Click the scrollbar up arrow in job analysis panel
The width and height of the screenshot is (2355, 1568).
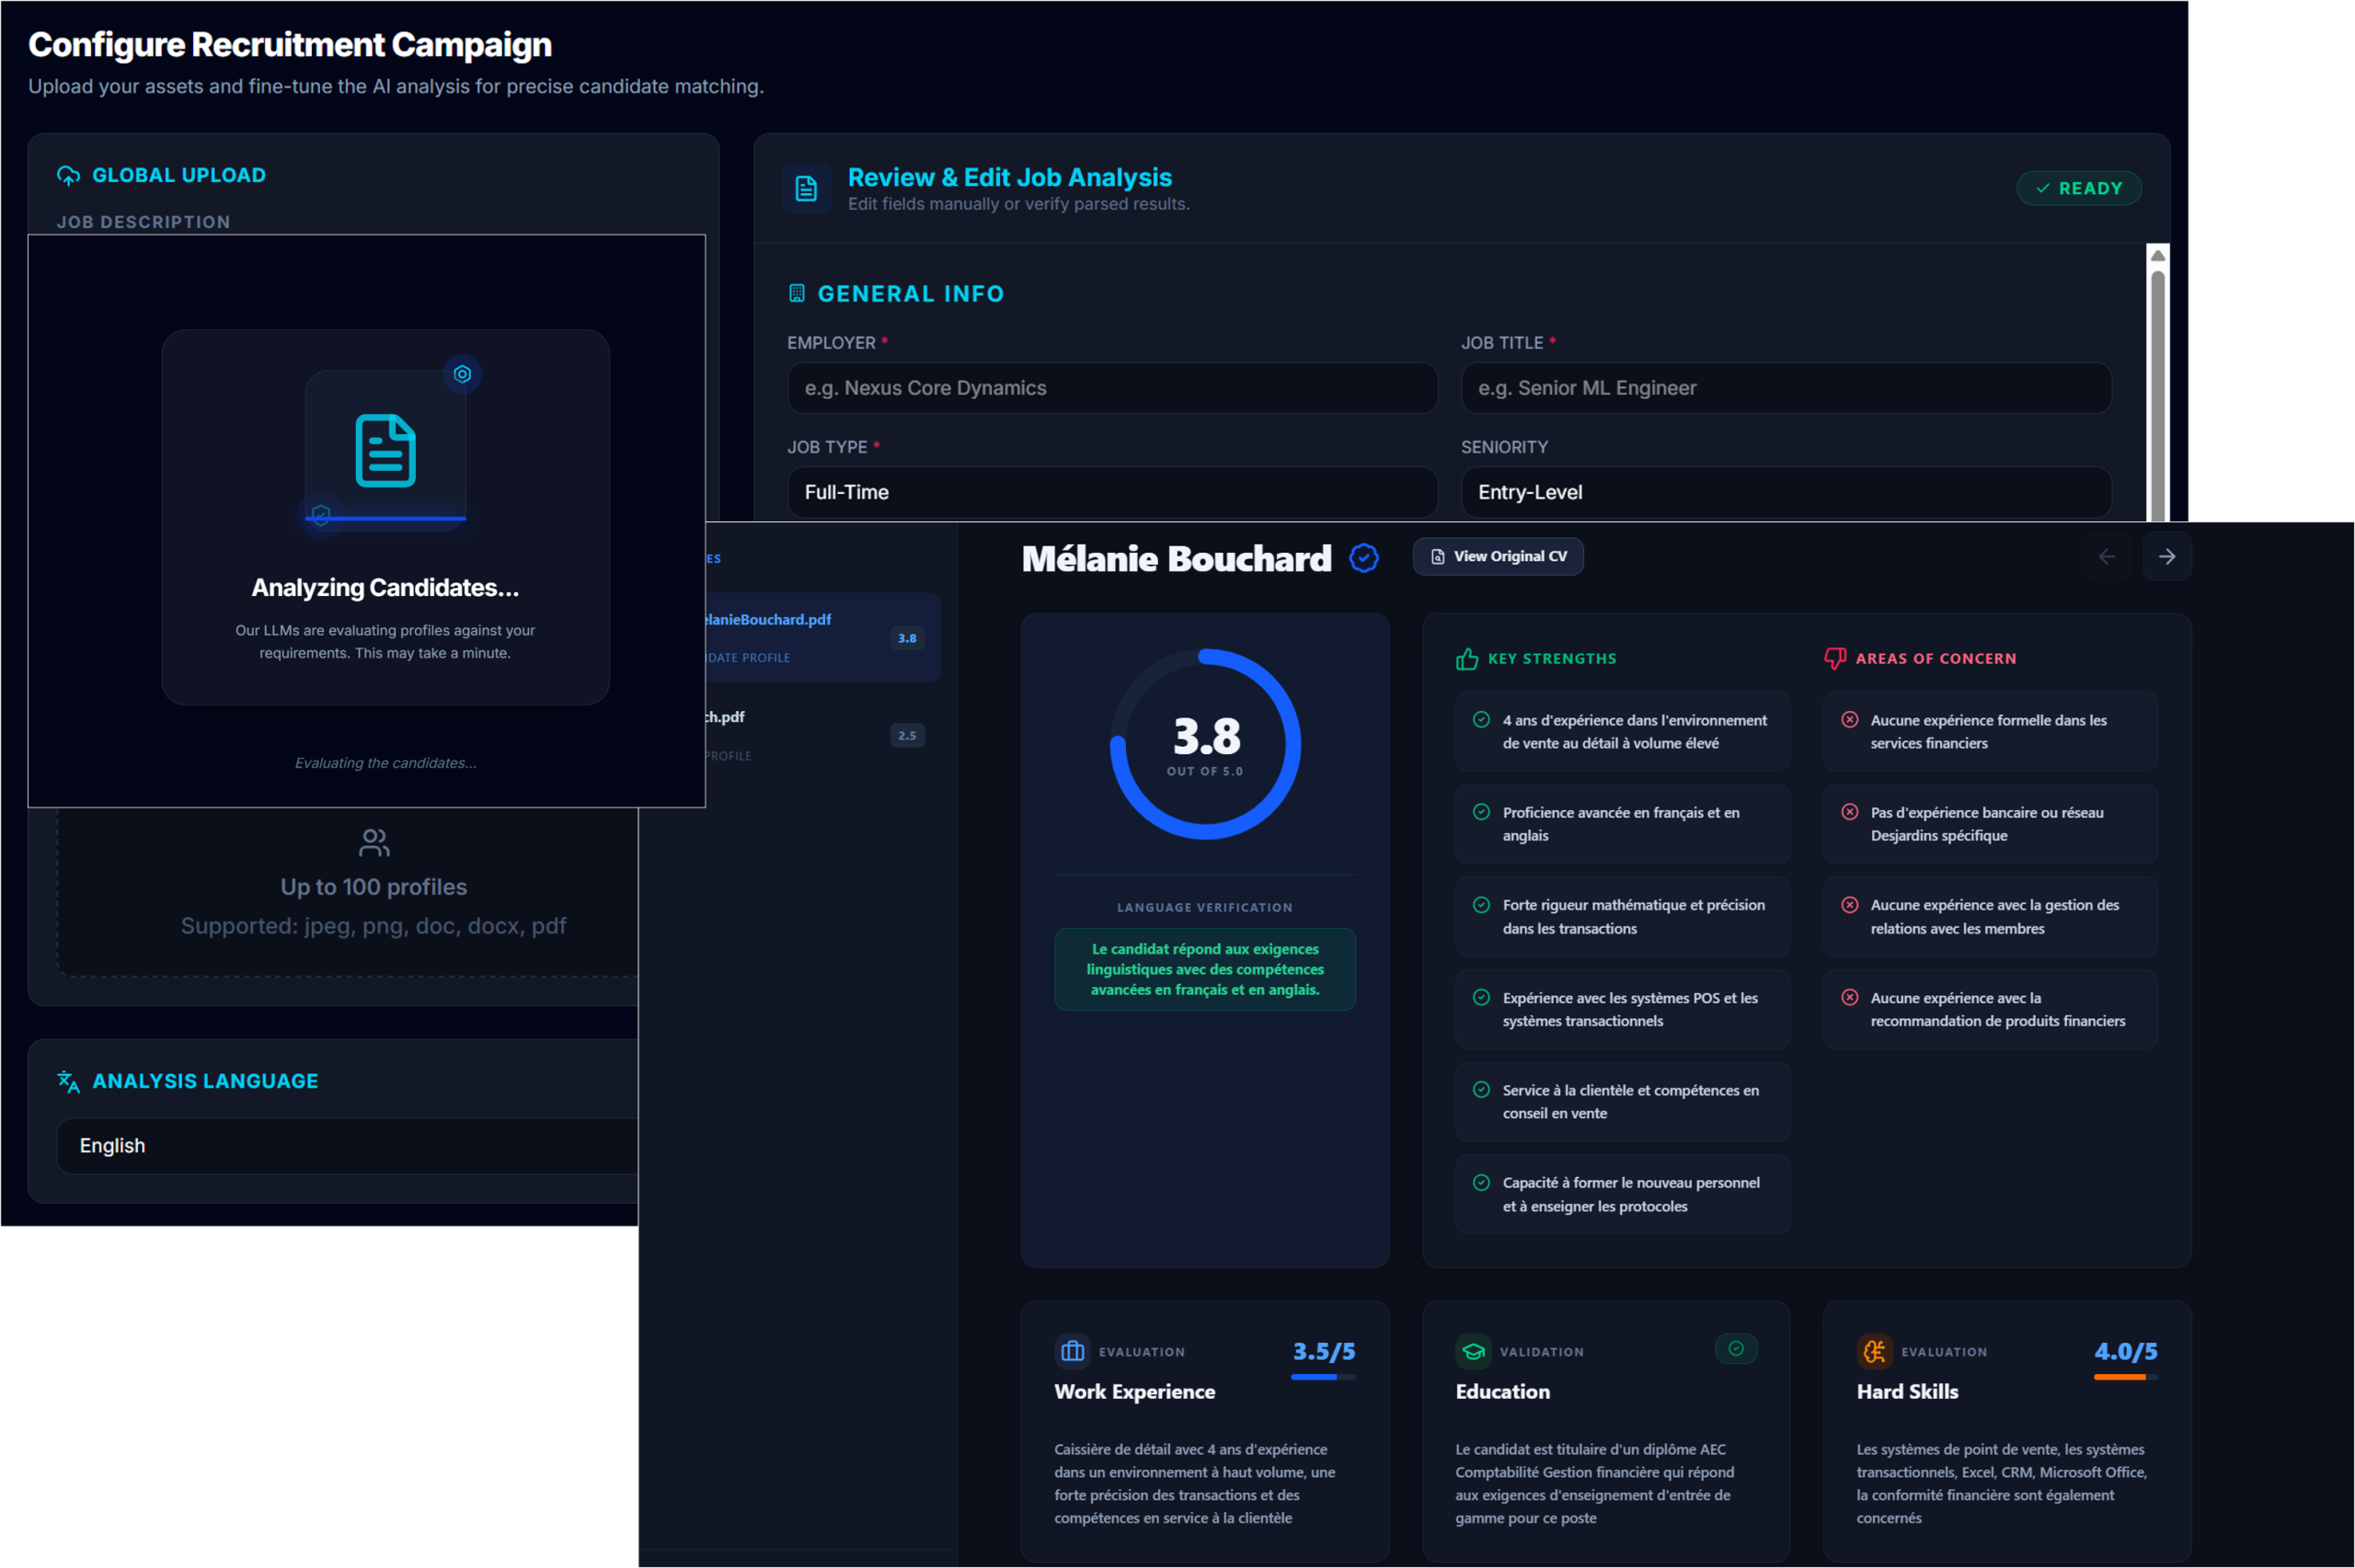(x=2158, y=256)
